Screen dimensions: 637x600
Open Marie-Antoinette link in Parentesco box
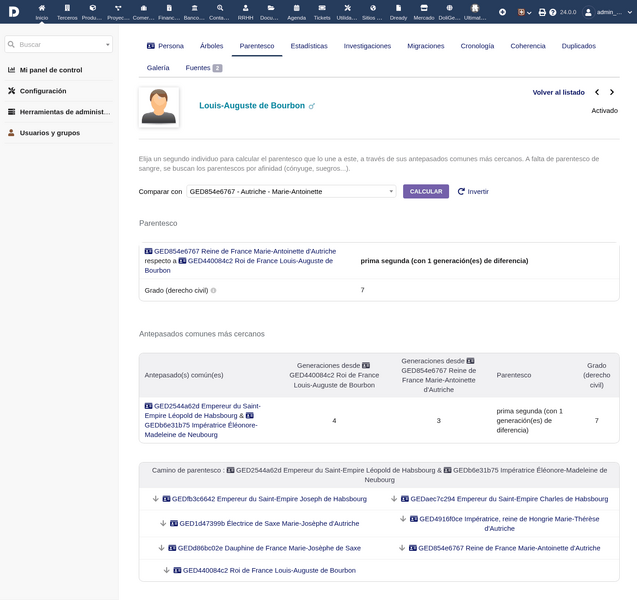(240, 251)
